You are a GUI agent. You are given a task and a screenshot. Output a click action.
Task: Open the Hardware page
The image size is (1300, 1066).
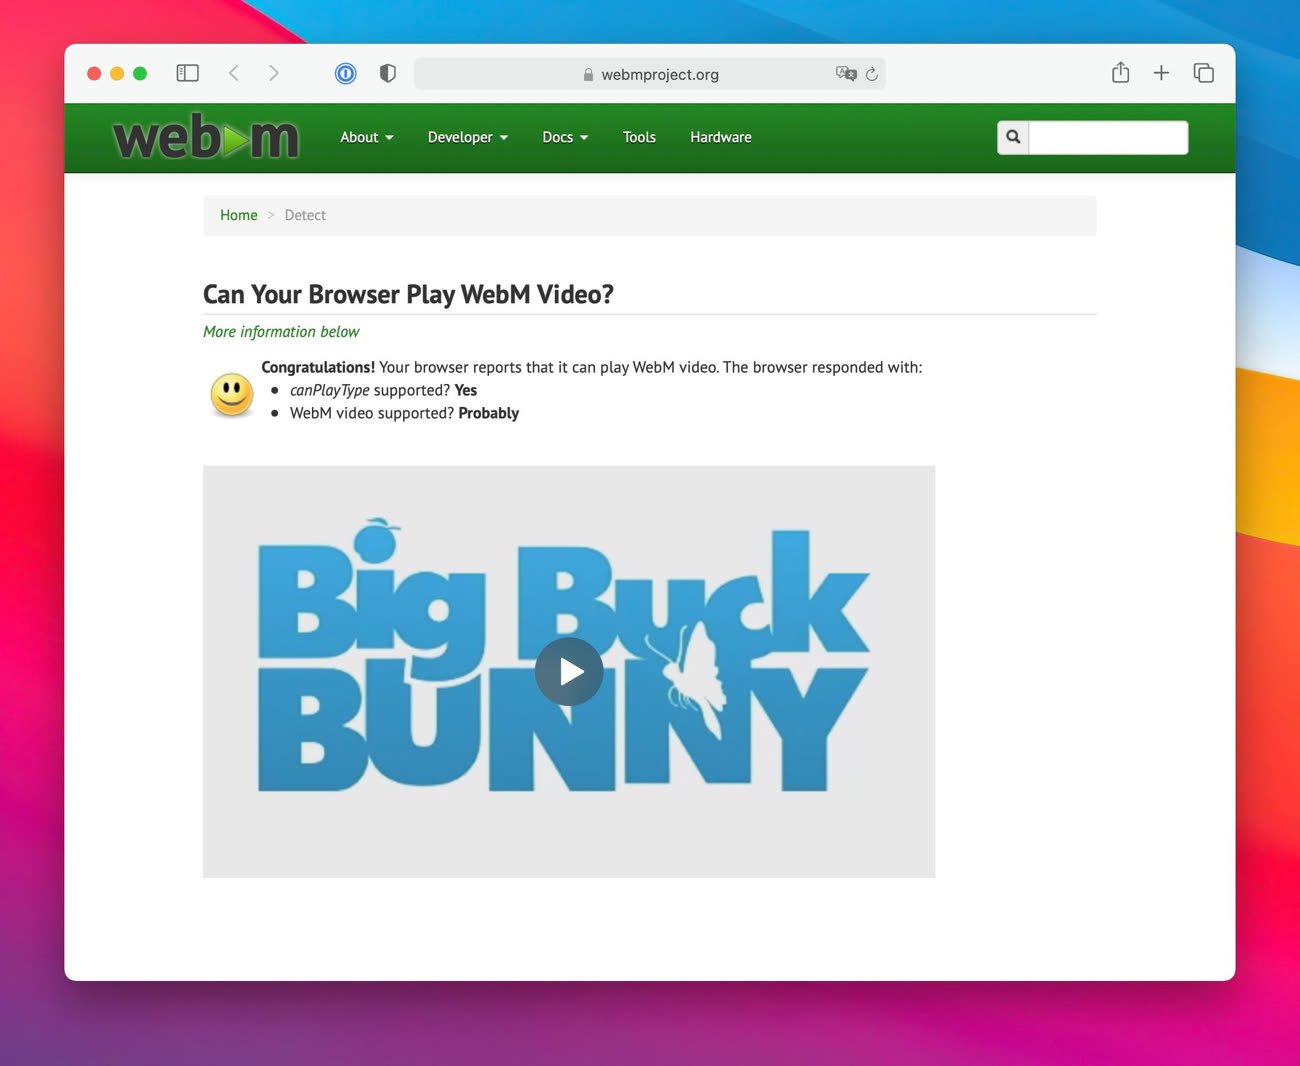tap(721, 137)
